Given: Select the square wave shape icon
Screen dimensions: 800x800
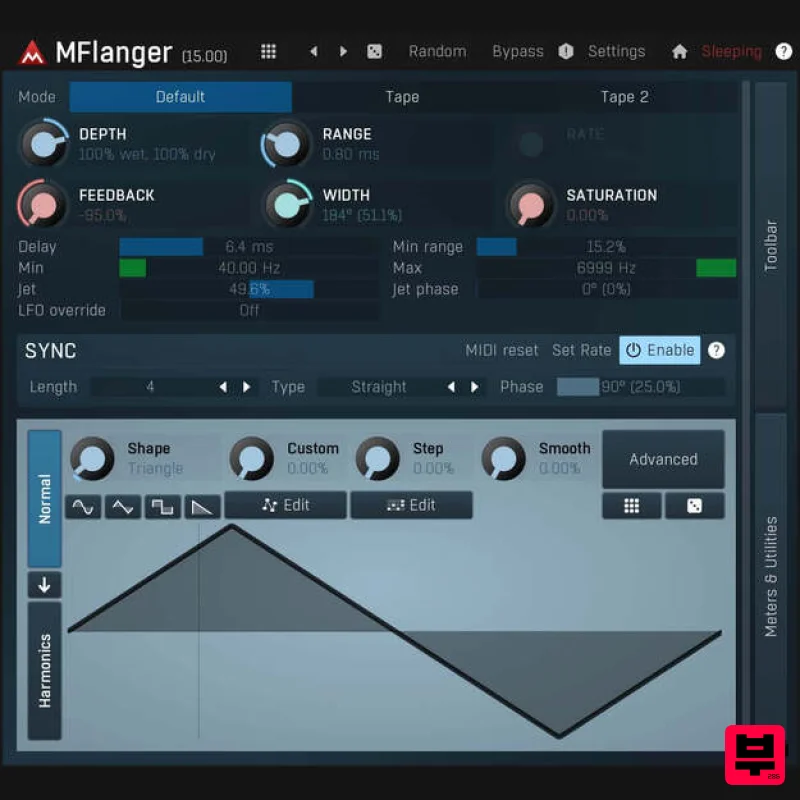Looking at the screenshot, I should click(162, 507).
